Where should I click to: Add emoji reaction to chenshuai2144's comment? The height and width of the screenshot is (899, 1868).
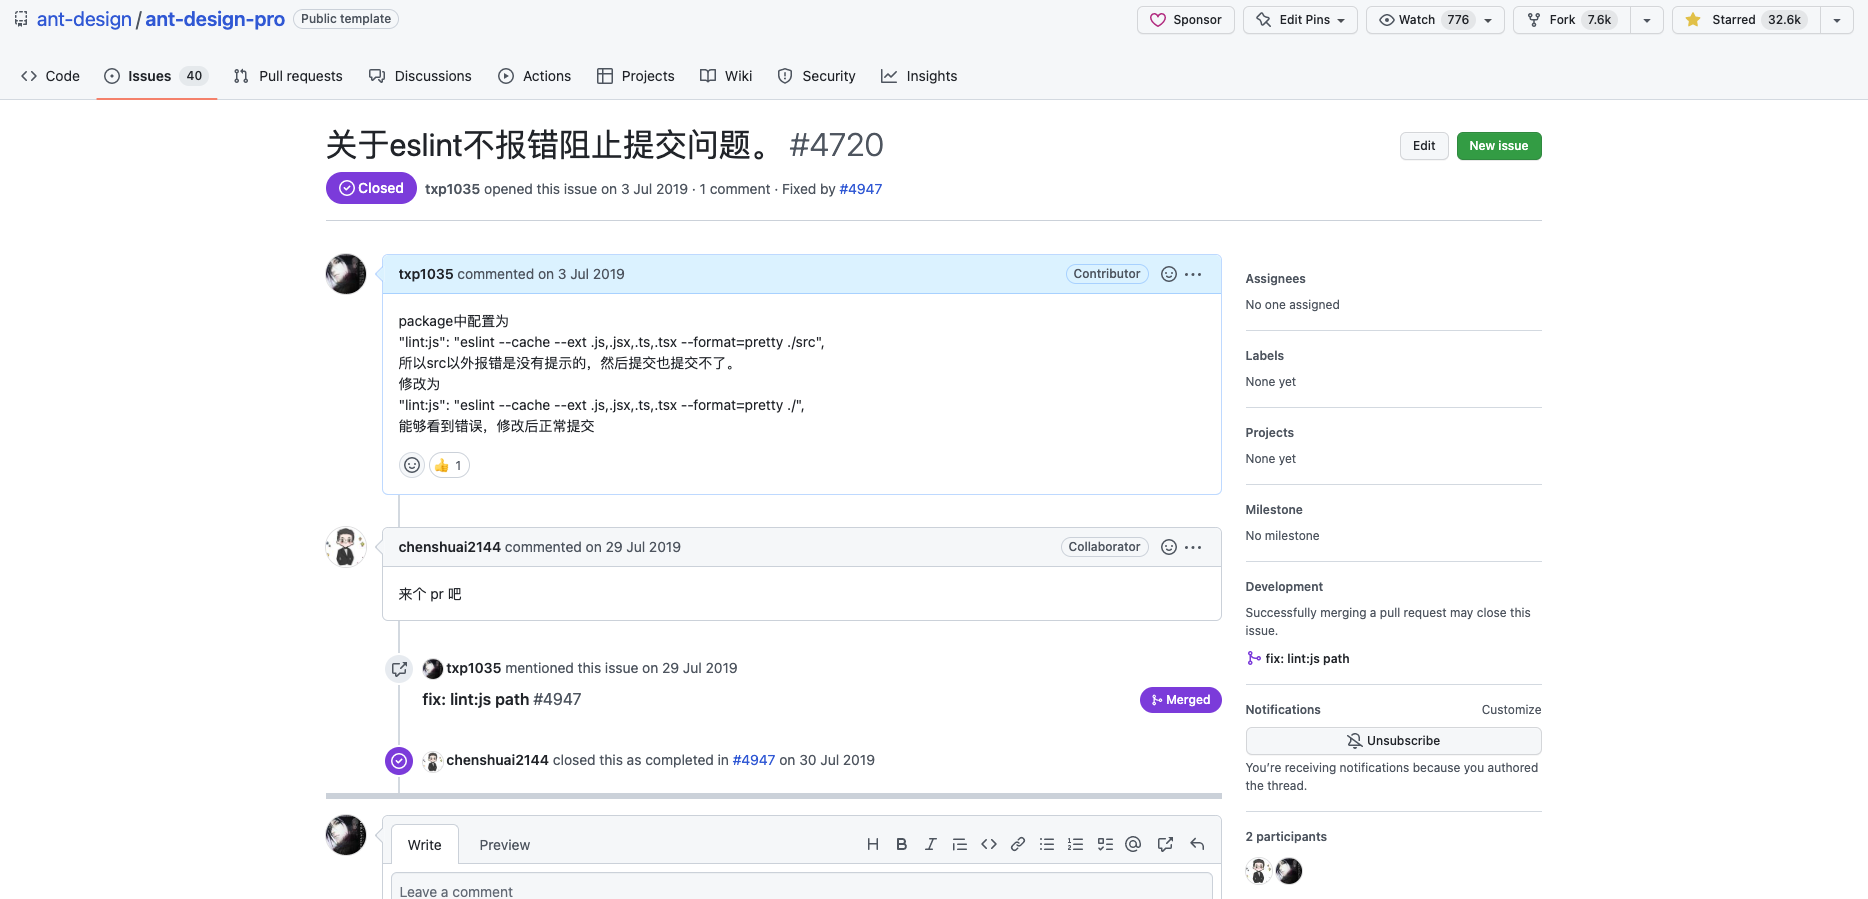[1168, 547]
